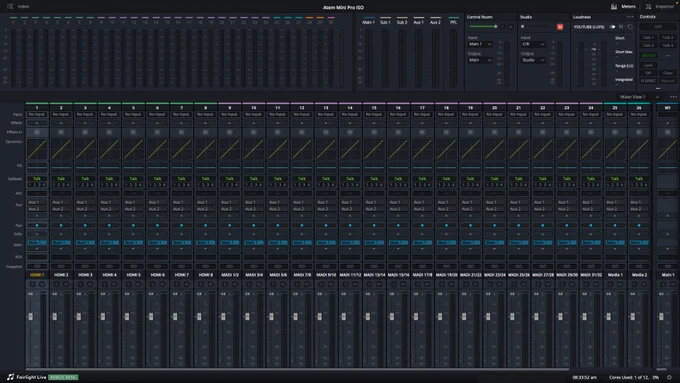
Task: Select the Main 1 output meter label
Action: 369,22
